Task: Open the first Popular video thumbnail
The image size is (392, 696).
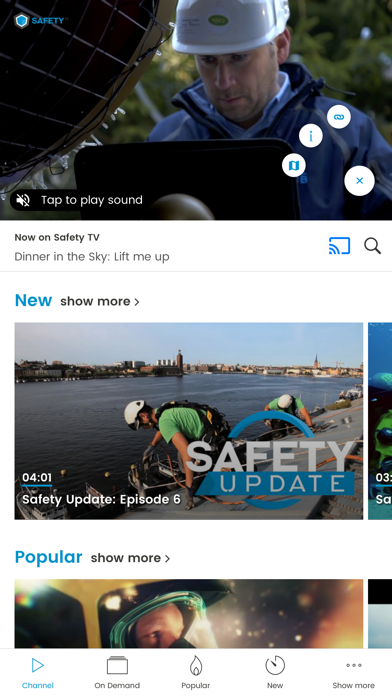Action: (x=189, y=613)
